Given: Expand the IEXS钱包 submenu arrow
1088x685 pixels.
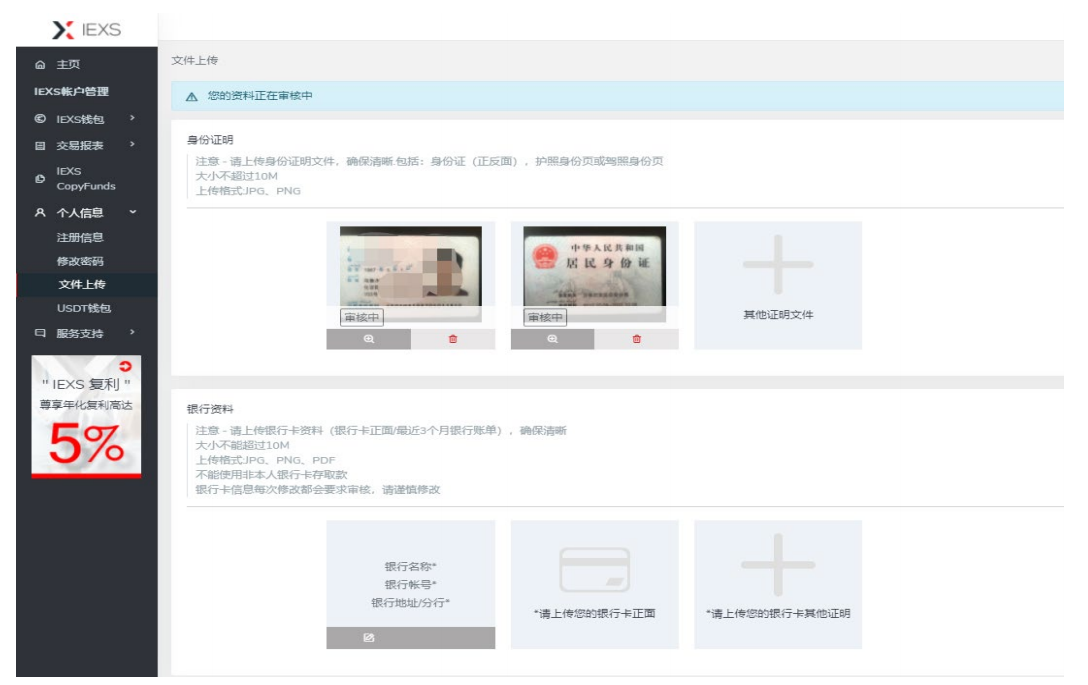Looking at the screenshot, I should (x=132, y=118).
